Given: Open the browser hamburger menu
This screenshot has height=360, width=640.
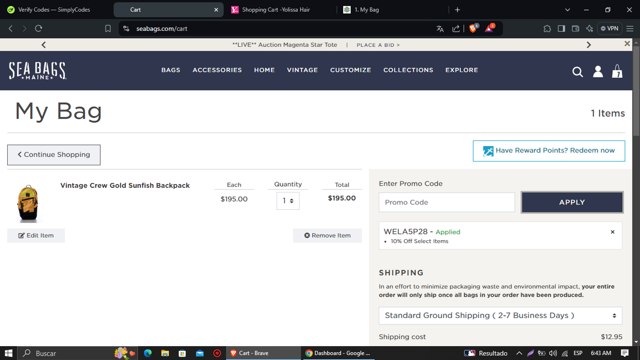Looking at the screenshot, I should pyautogui.click(x=630, y=29).
